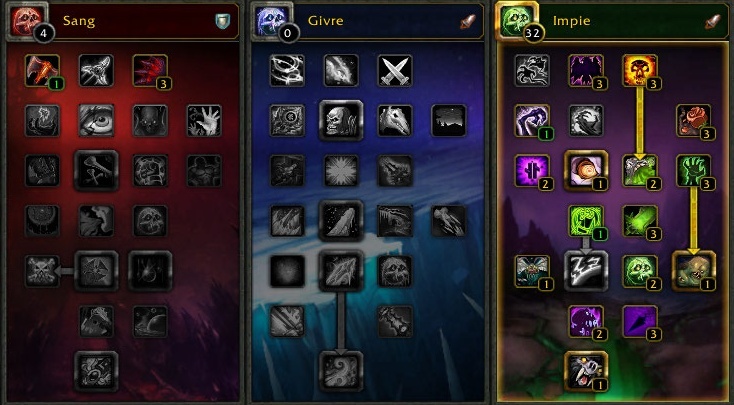This screenshot has height=405, width=734.
Task: Click the shield role icon beside Sang
Action: [x=222, y=21]
